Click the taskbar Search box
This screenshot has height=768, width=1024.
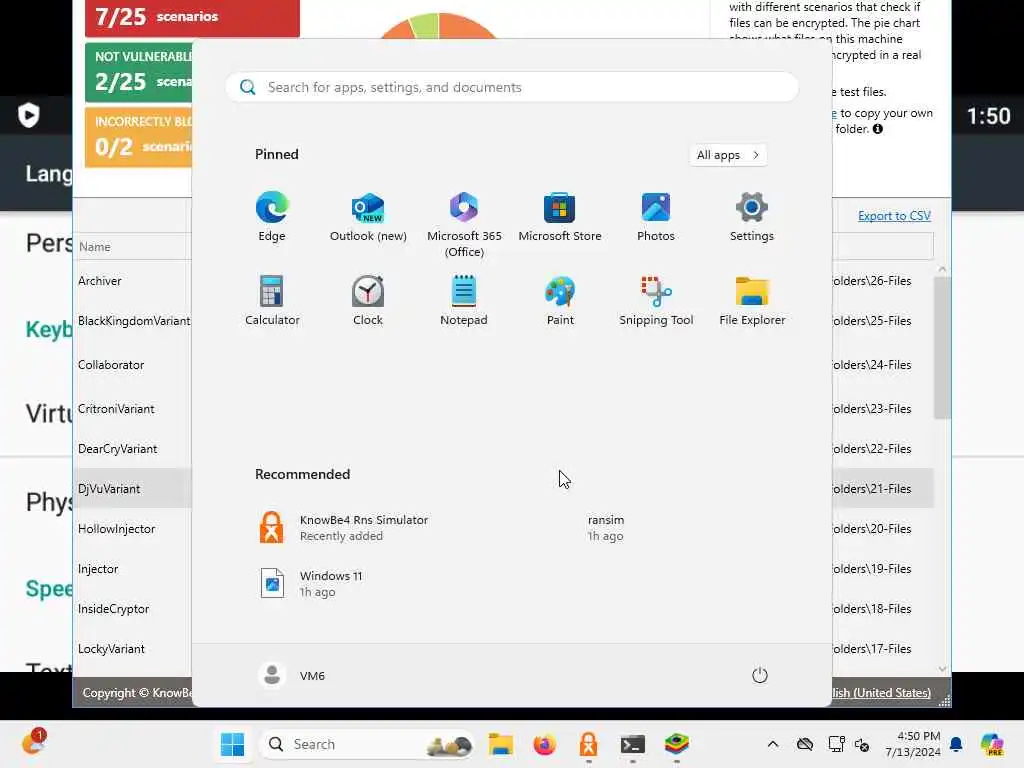point(367,744)
